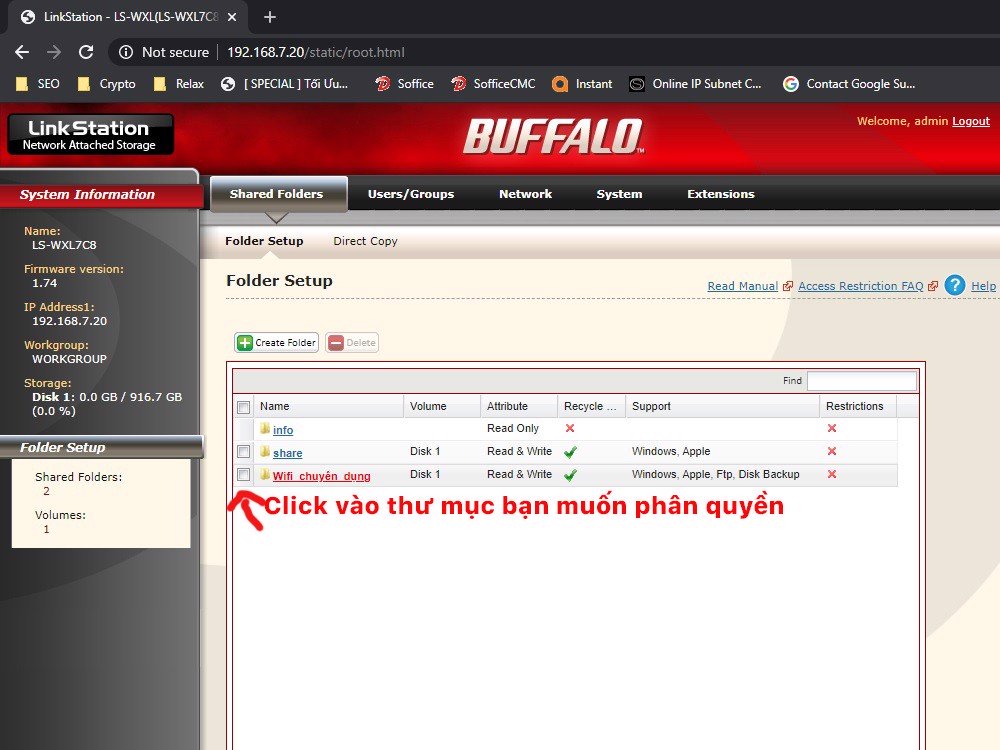1000x750 pixels.
Task: Open the Extensions tab
Action: tap(721, 194)
